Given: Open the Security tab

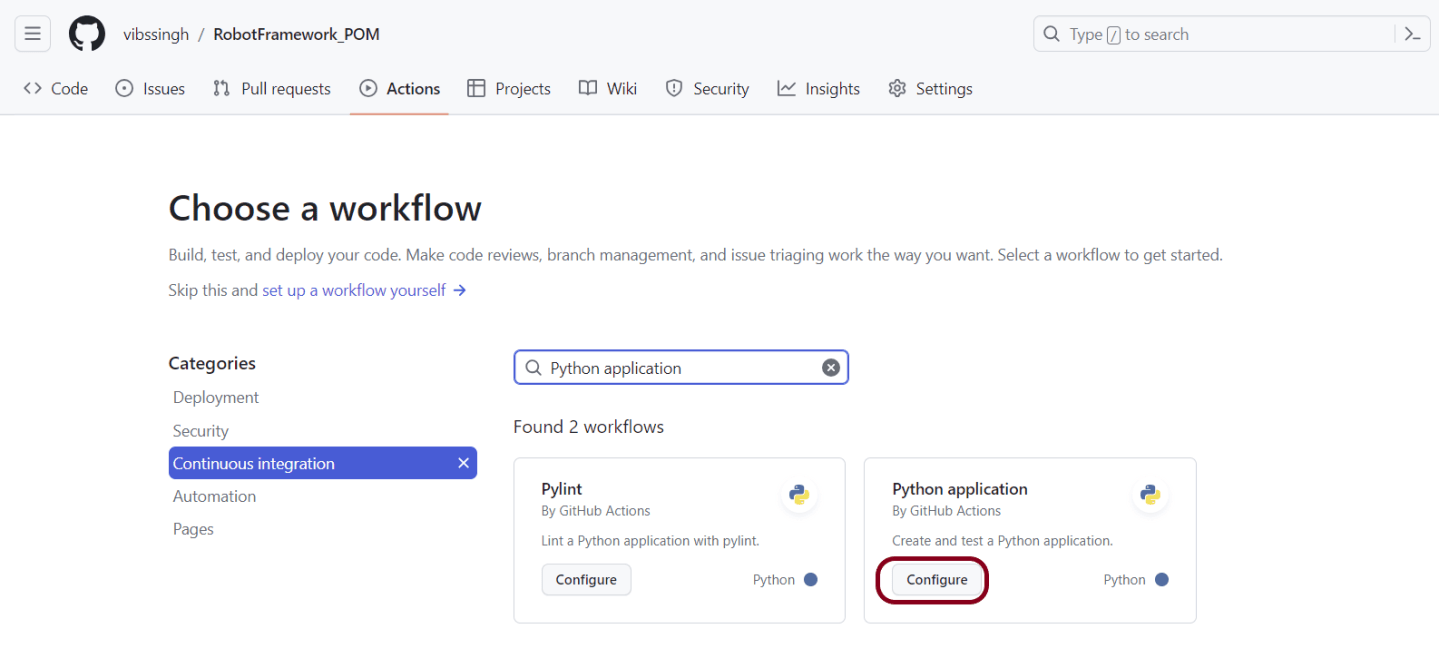Looking at the screenshot, I should click(708, 89).
